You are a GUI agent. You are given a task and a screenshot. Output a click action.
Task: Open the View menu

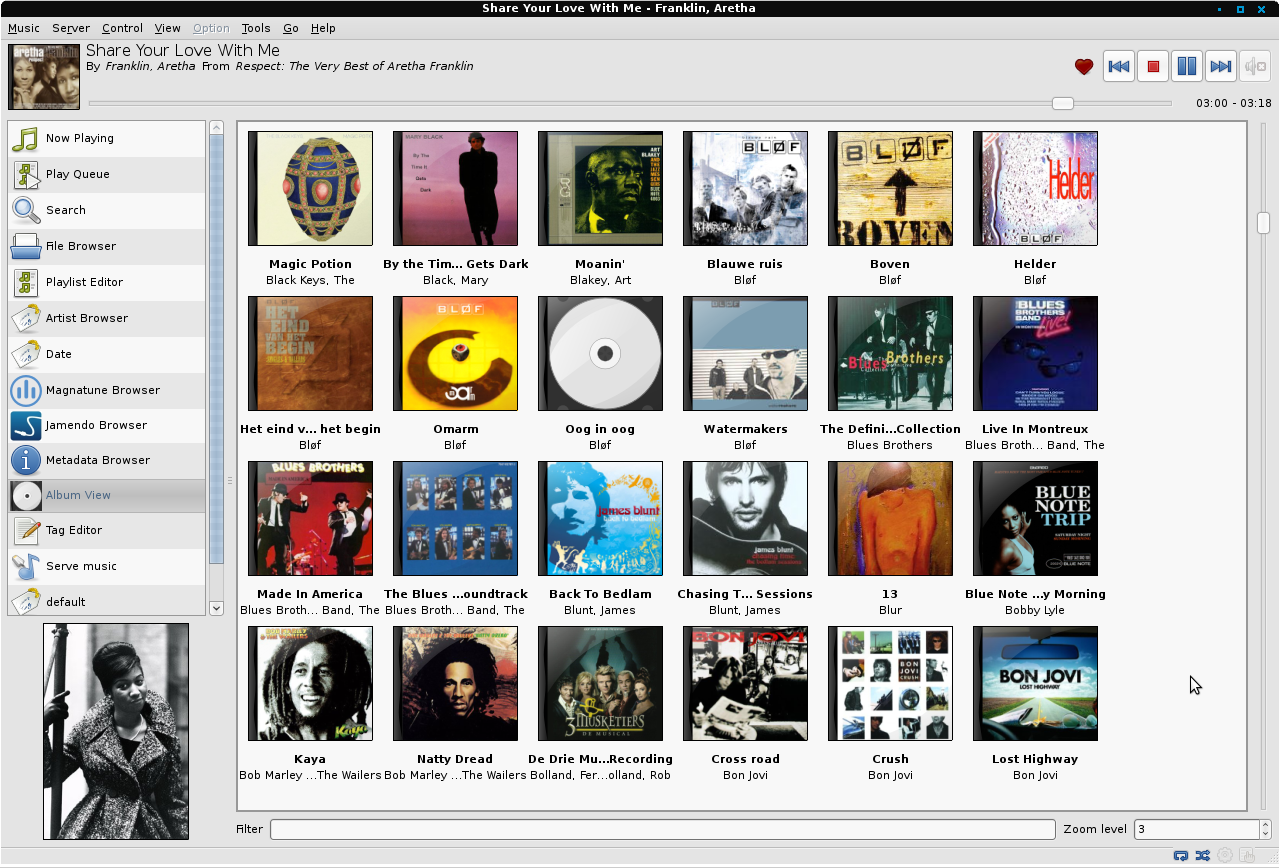tap(168, 28)
